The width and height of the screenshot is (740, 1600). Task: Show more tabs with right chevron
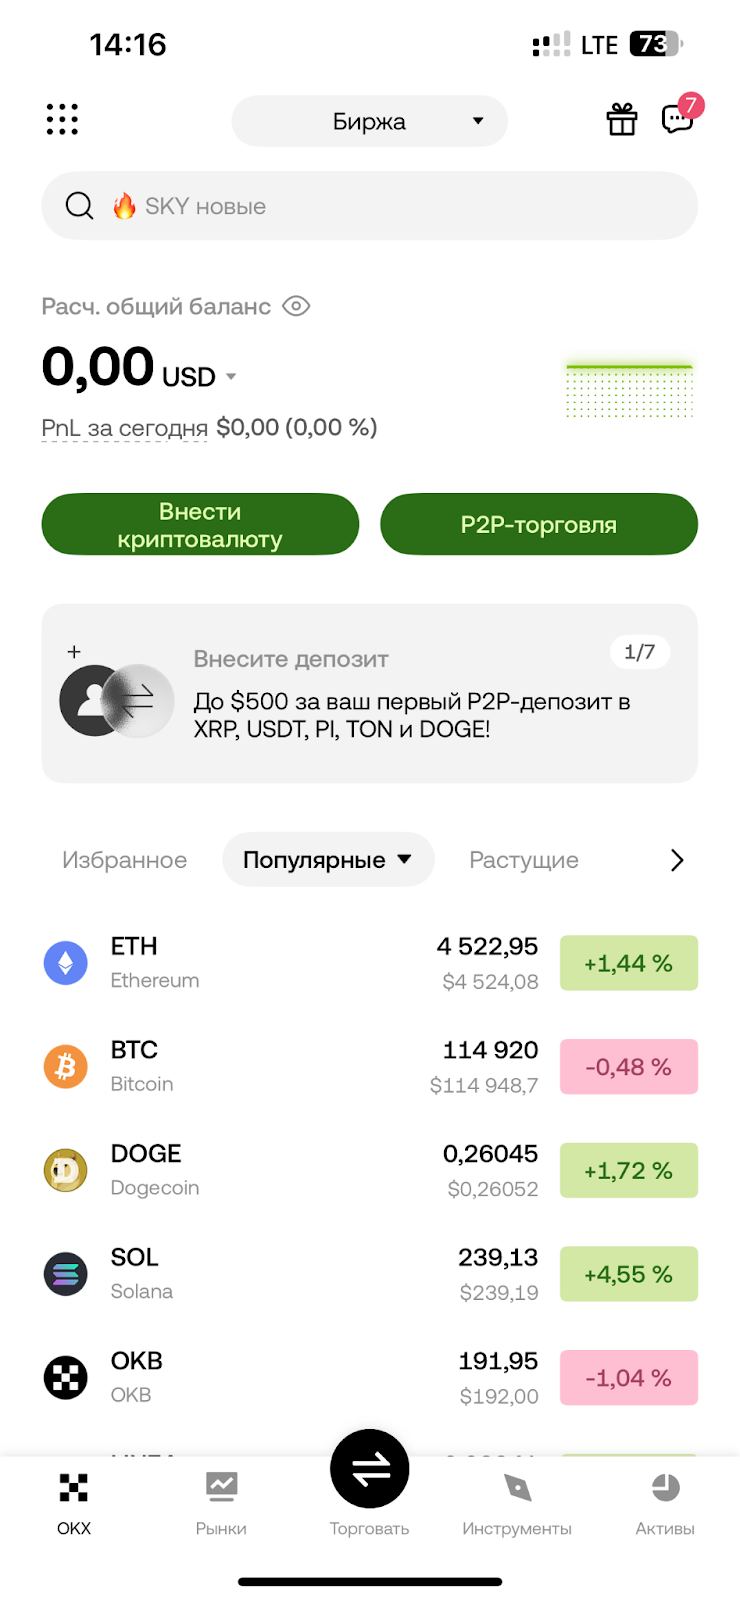coord(677,860)
